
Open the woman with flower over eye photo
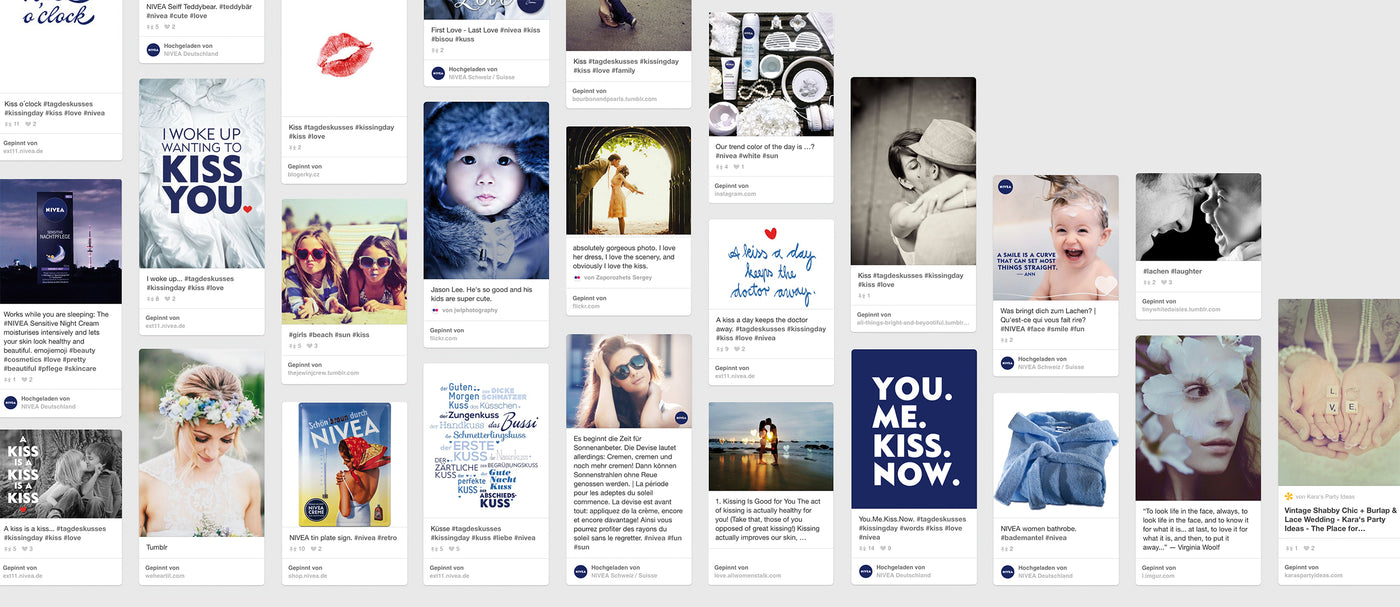click(1198, 418)
